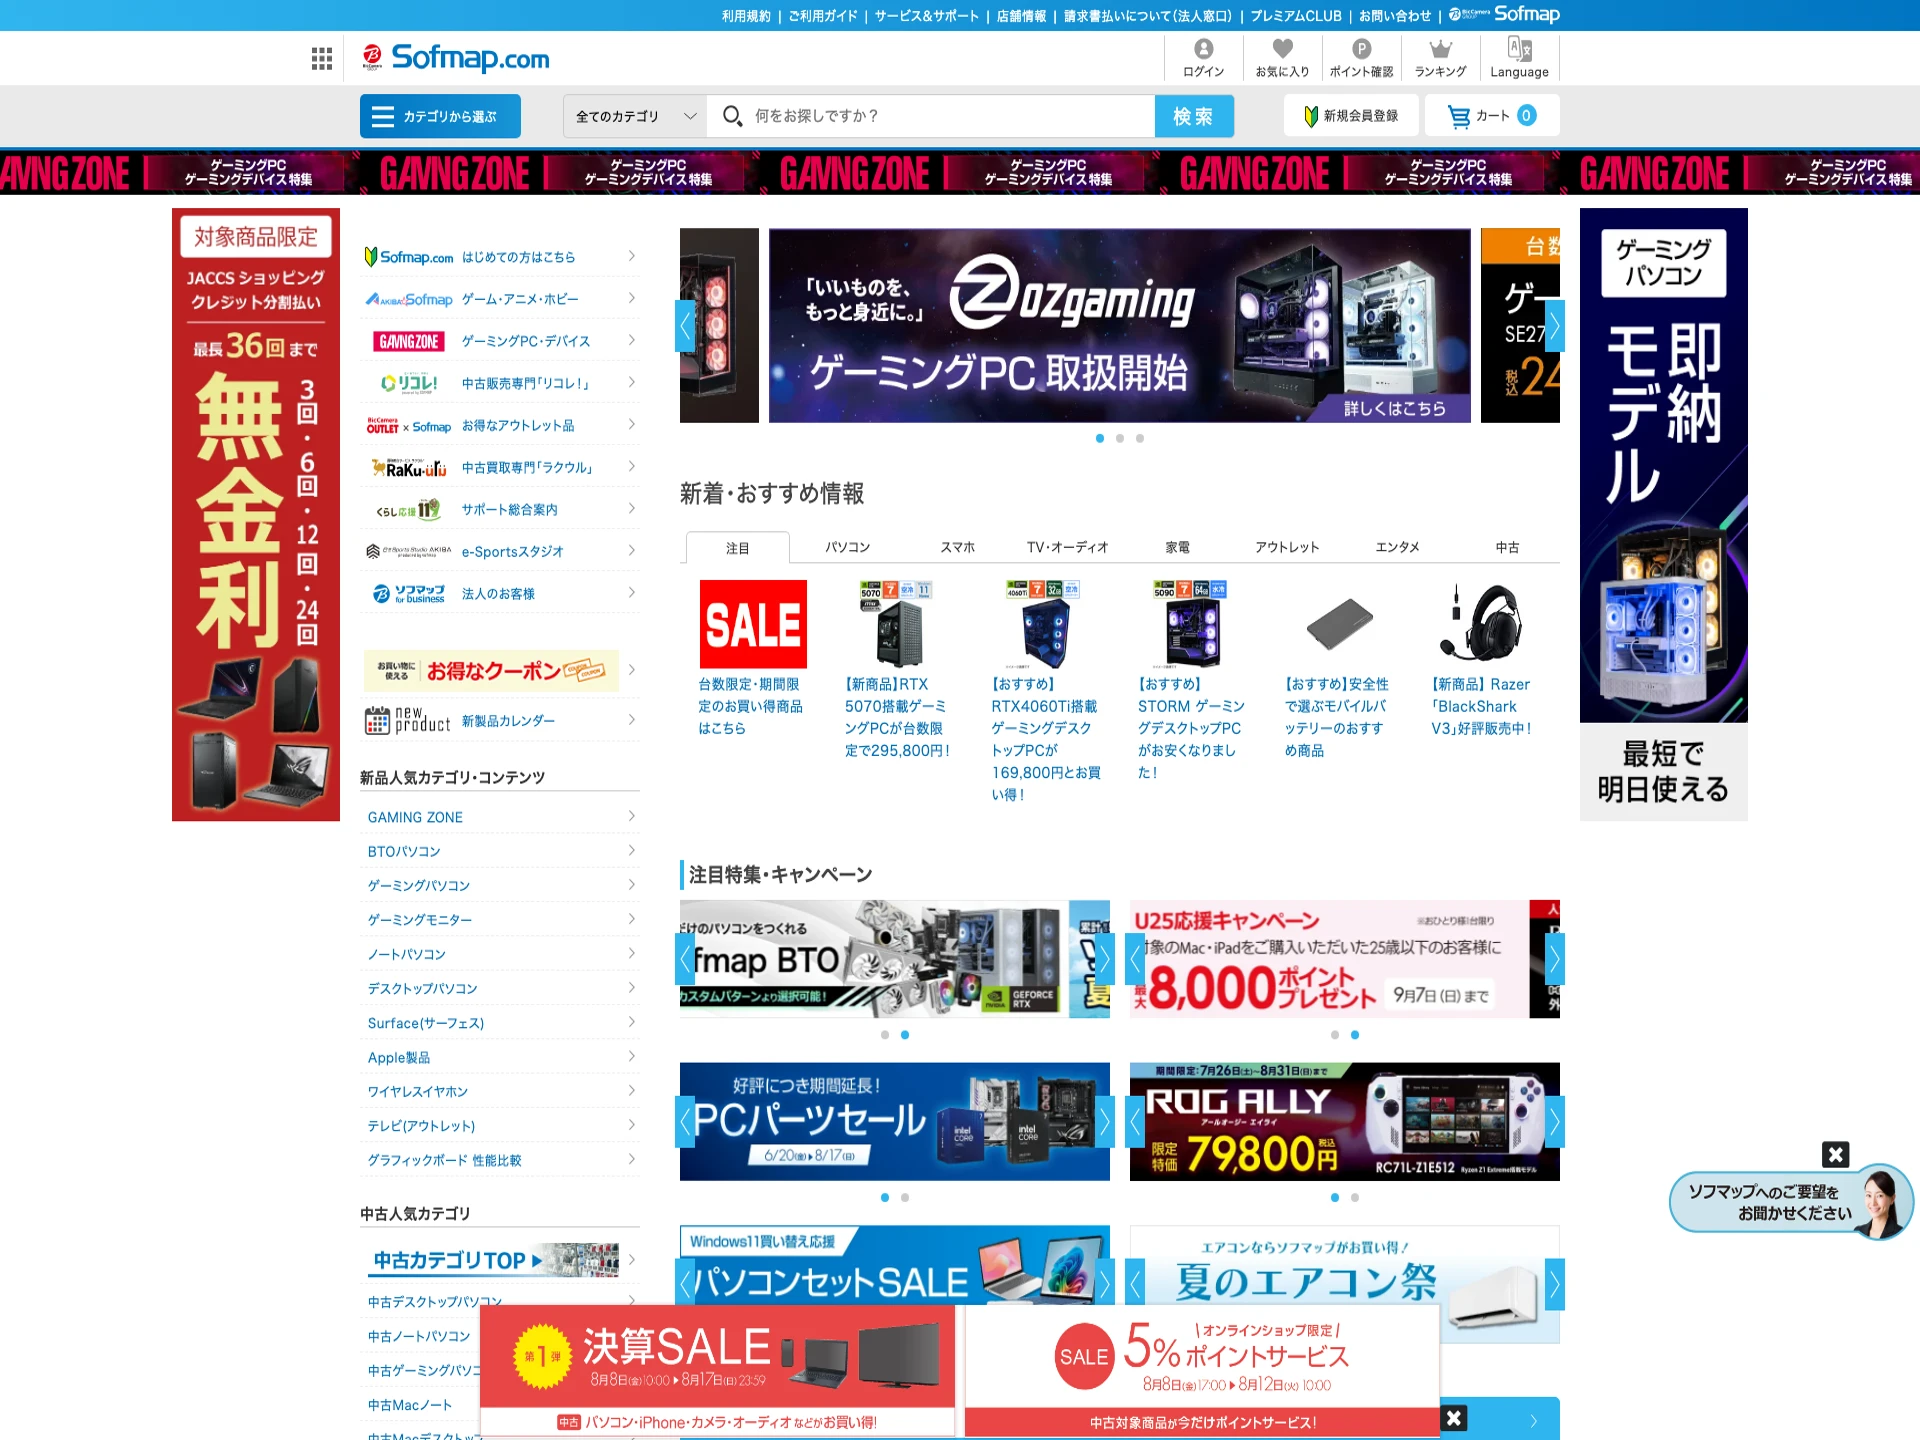Image resolution: width=1920 pixels, height=1440 pixels.
Task: Open the mobile battery product thumbnail
Action: pos(1340,624)
